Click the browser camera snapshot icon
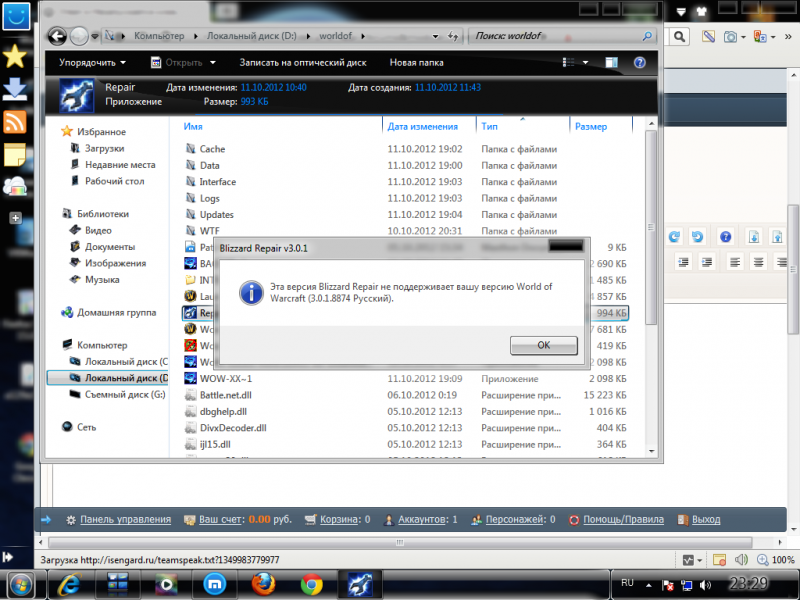 pyautogui.click(x=731, y=37)
